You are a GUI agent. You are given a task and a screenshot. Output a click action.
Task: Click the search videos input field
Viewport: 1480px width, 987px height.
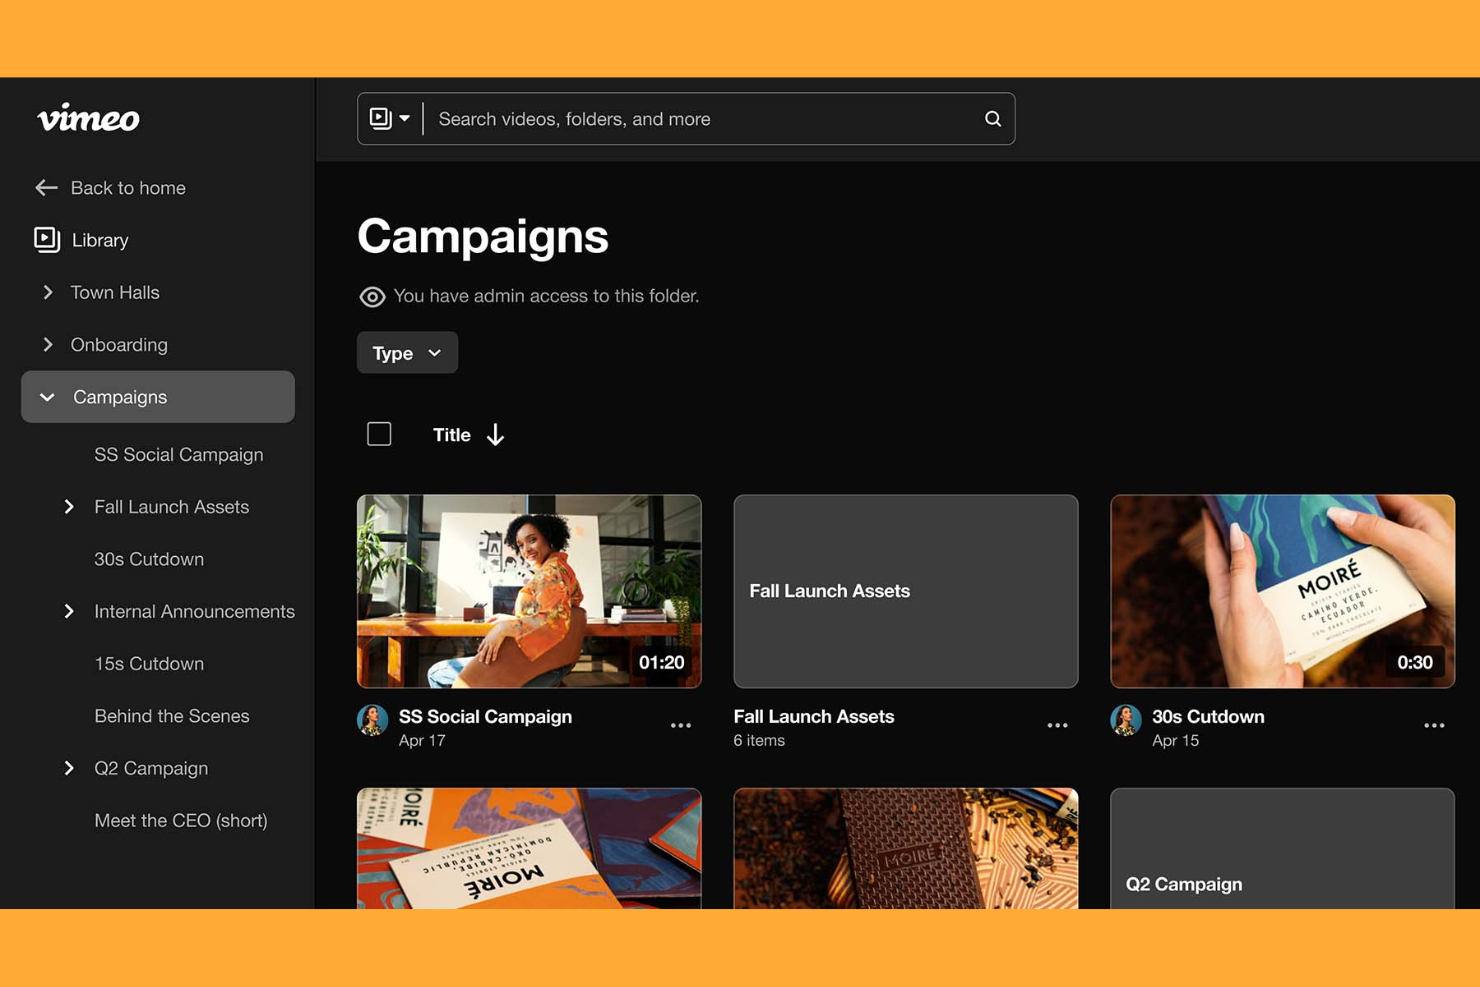[x=700, y=118]
